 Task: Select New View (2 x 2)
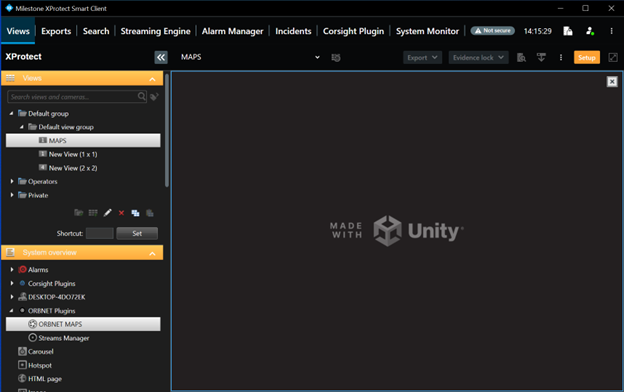click(73, 168)
